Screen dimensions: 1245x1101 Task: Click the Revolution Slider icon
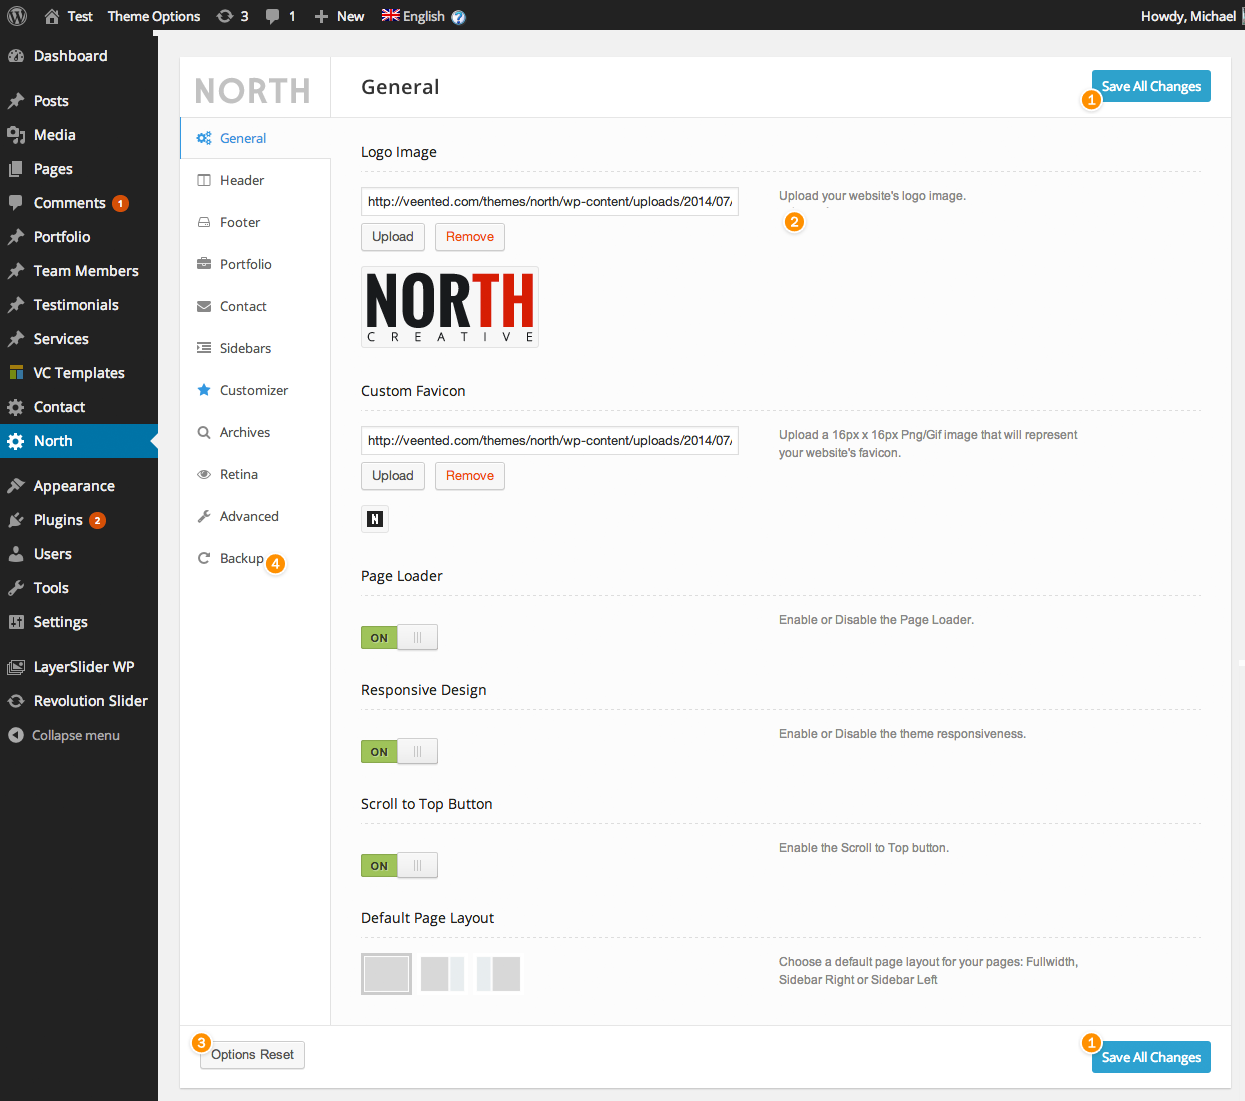click(16, 701)
